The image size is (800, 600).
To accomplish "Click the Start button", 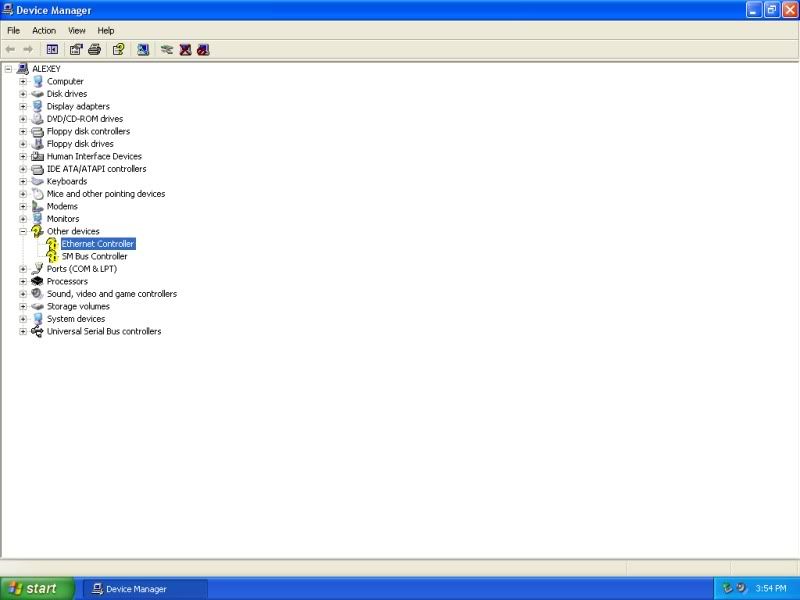I will click(37, 589).
